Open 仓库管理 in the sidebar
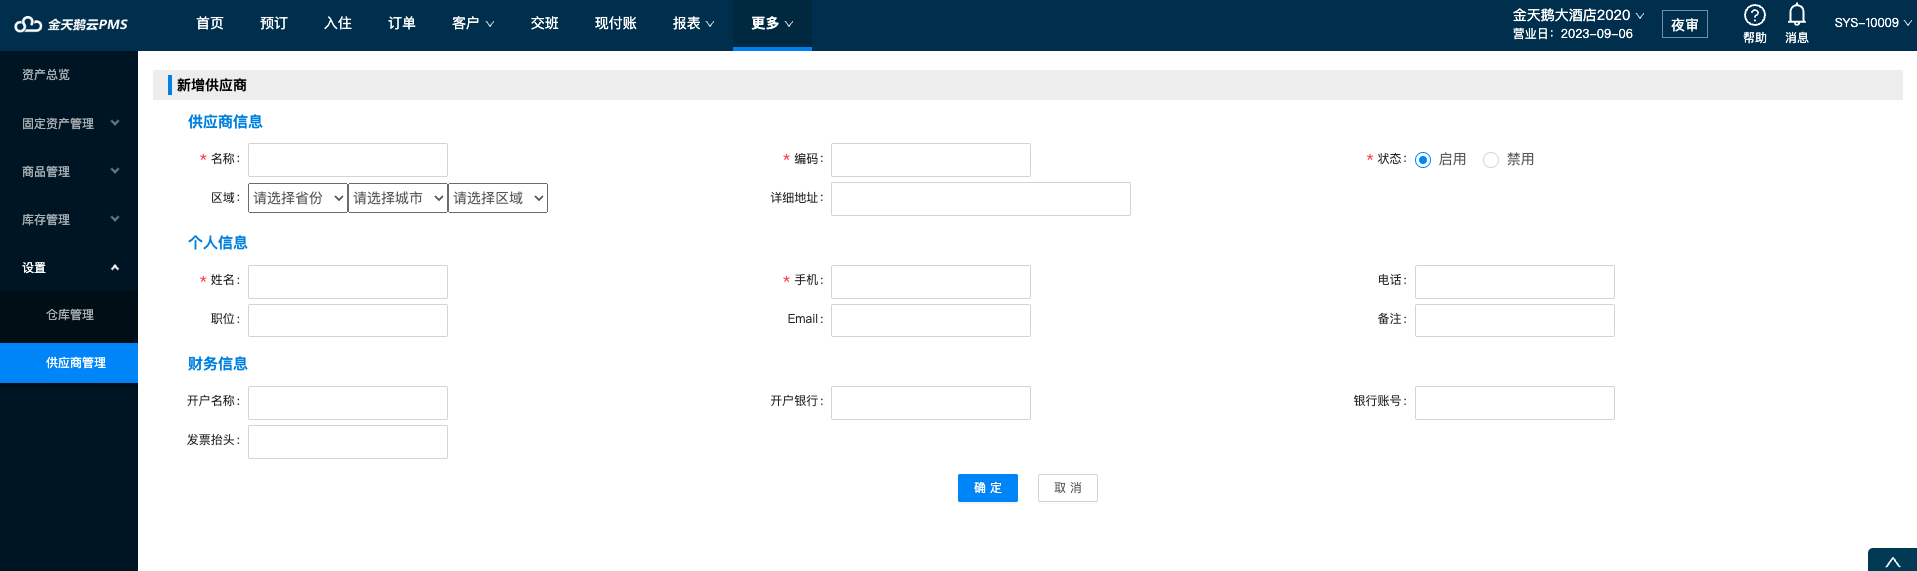Image resolution: width=1917 pixels, height=571 pixels. [69, 315]
